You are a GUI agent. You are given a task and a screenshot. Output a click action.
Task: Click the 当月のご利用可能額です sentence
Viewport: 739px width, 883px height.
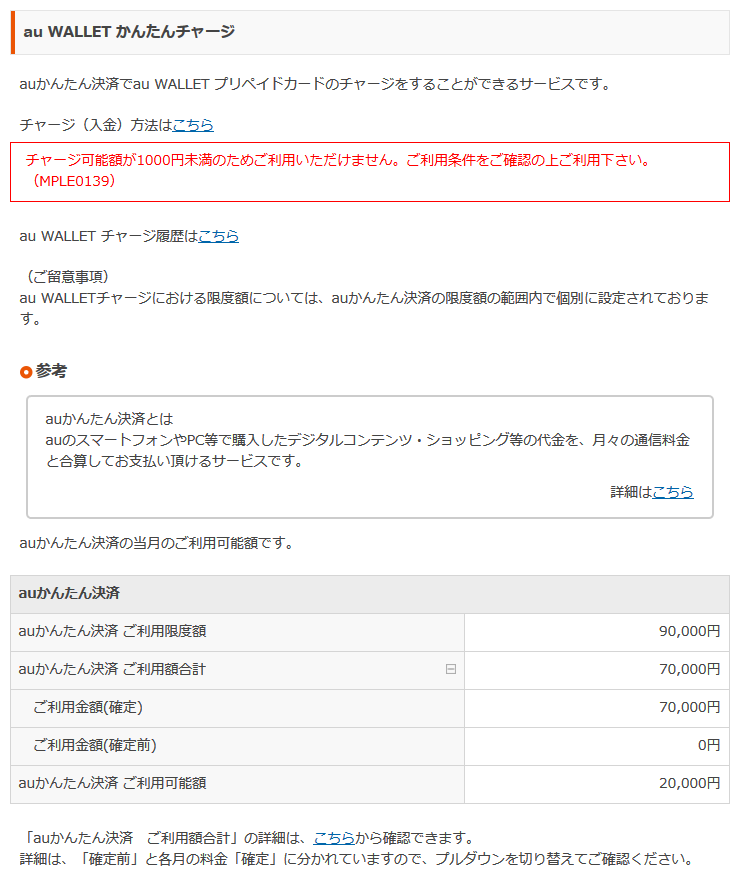[x=156, y=543]
